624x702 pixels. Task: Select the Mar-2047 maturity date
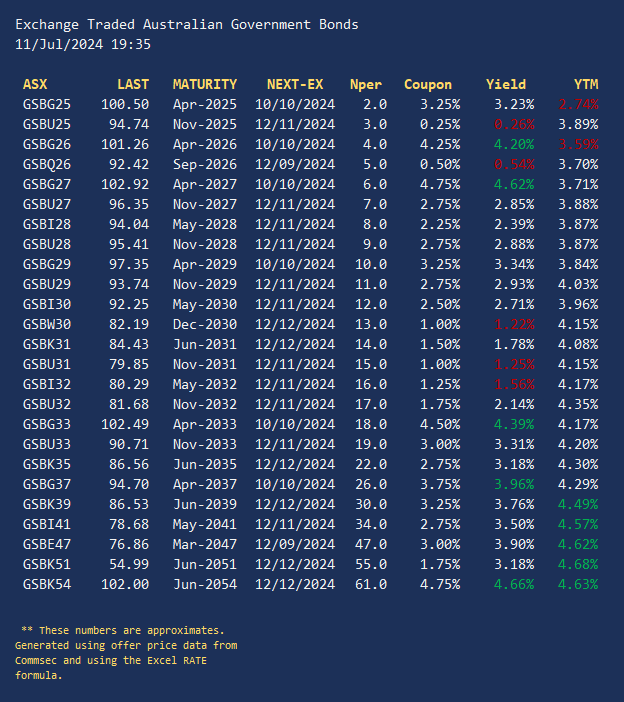pos(204,545)
